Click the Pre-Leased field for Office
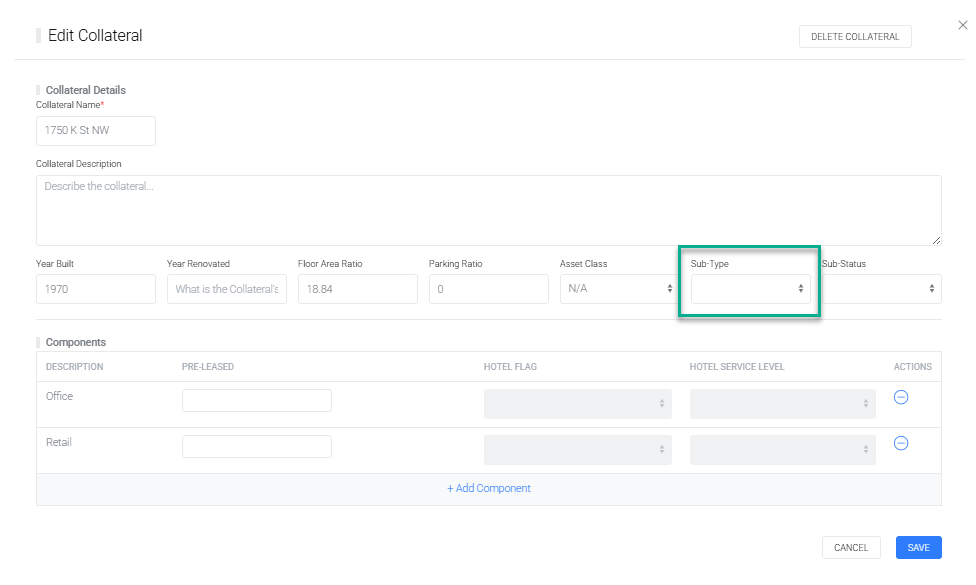This screenshot has height=585, width=976. pyautogui.click(x=256, y=400)
